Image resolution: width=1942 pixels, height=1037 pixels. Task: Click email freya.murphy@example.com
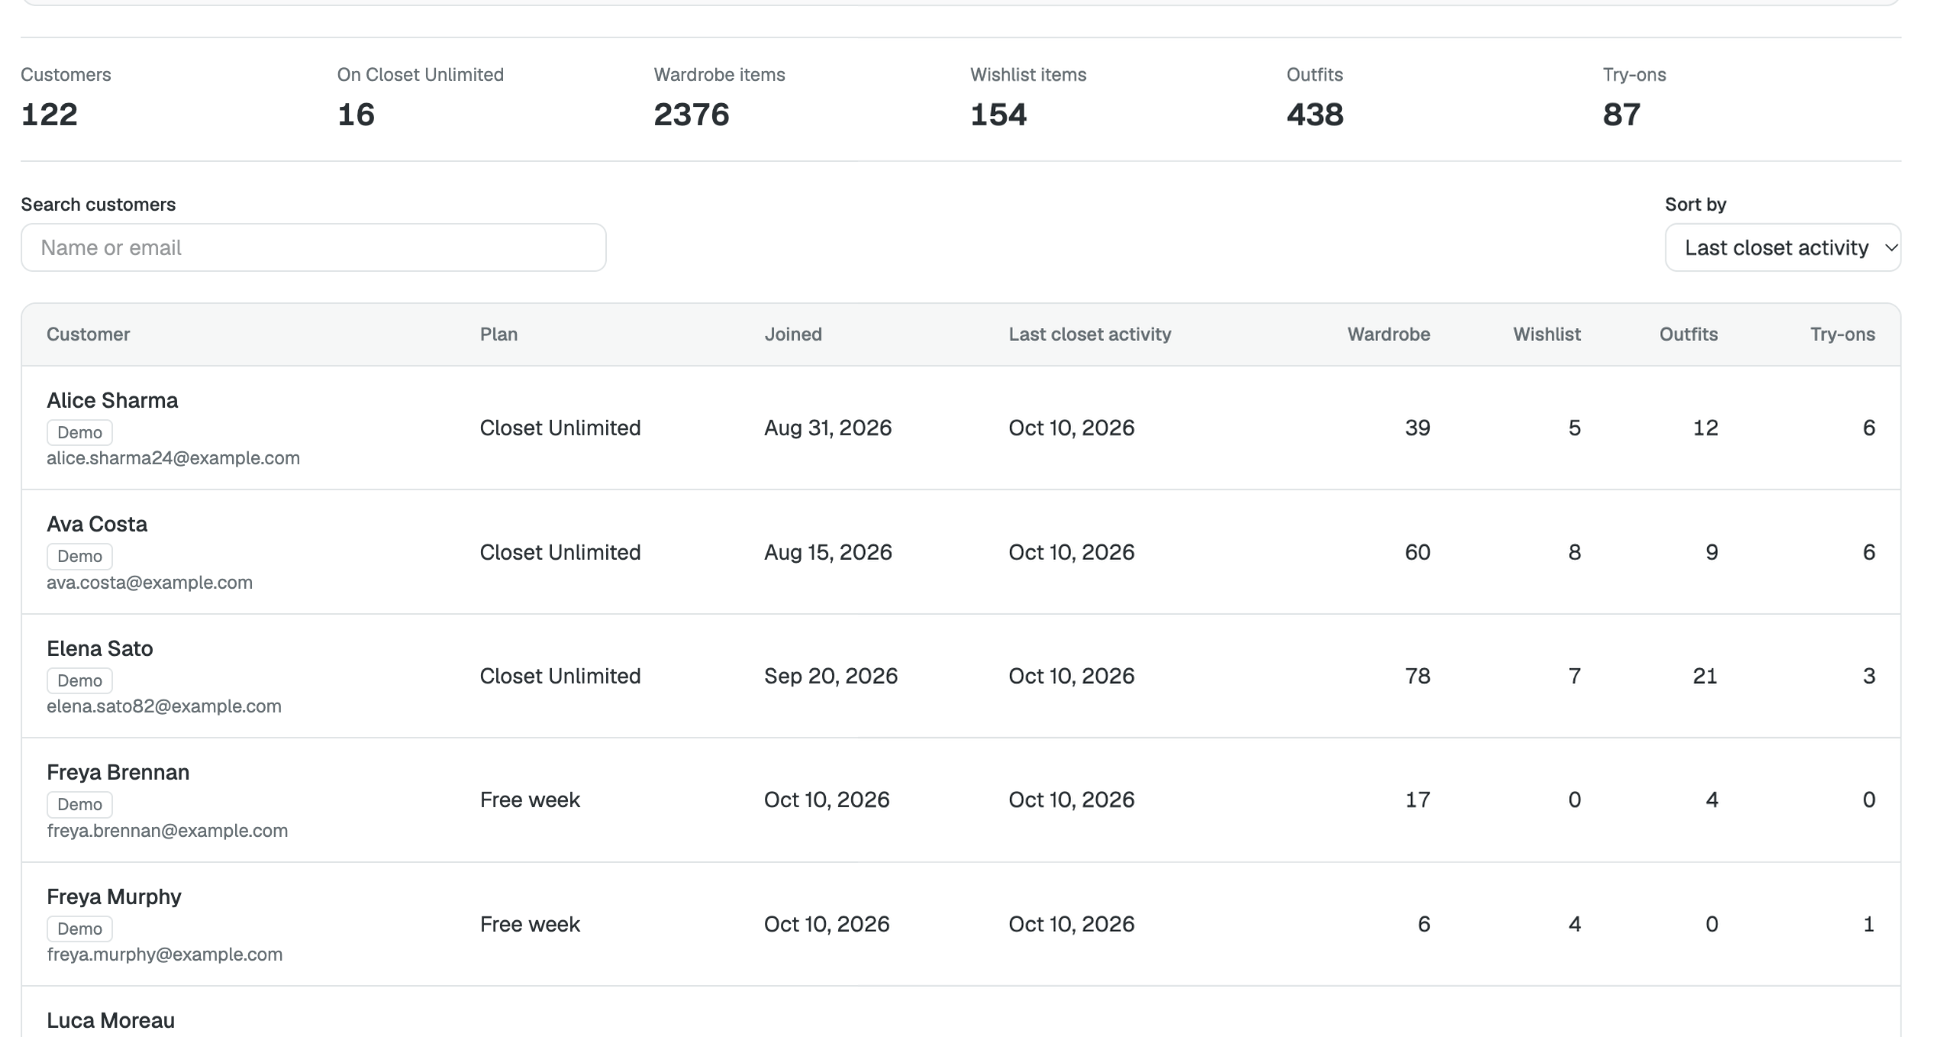click(x=165, y=954)
